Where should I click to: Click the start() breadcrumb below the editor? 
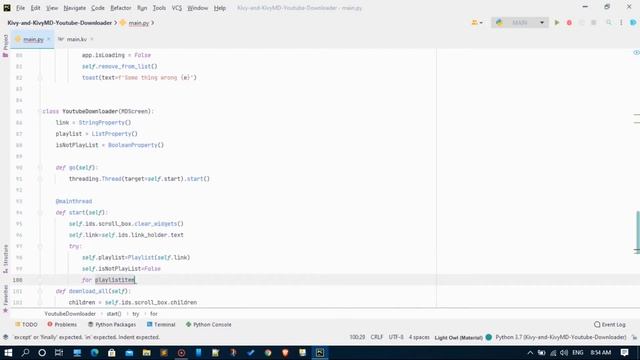(114, 313)
